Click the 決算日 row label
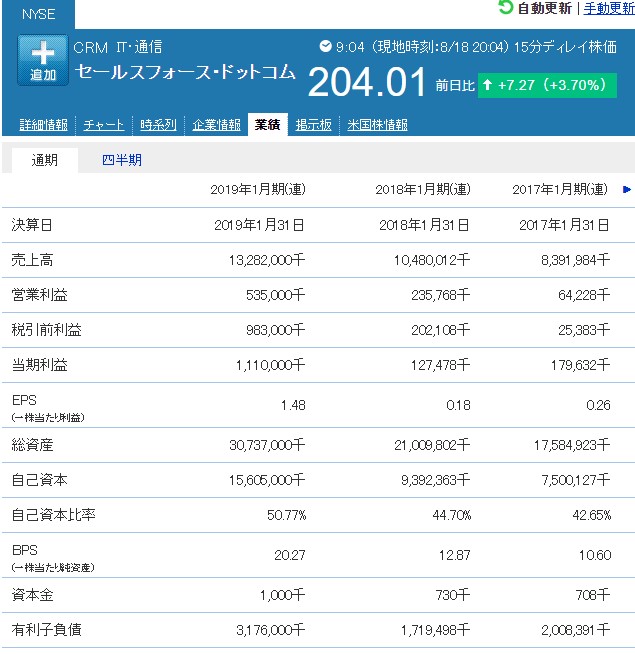The height and width of the screenshot is (654, 635). 32,225
